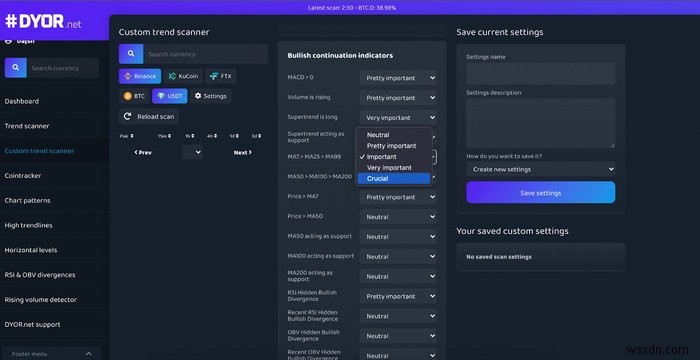Click the Custom trend scanner search icon
The image size is (700, 360).
point(131,54)
